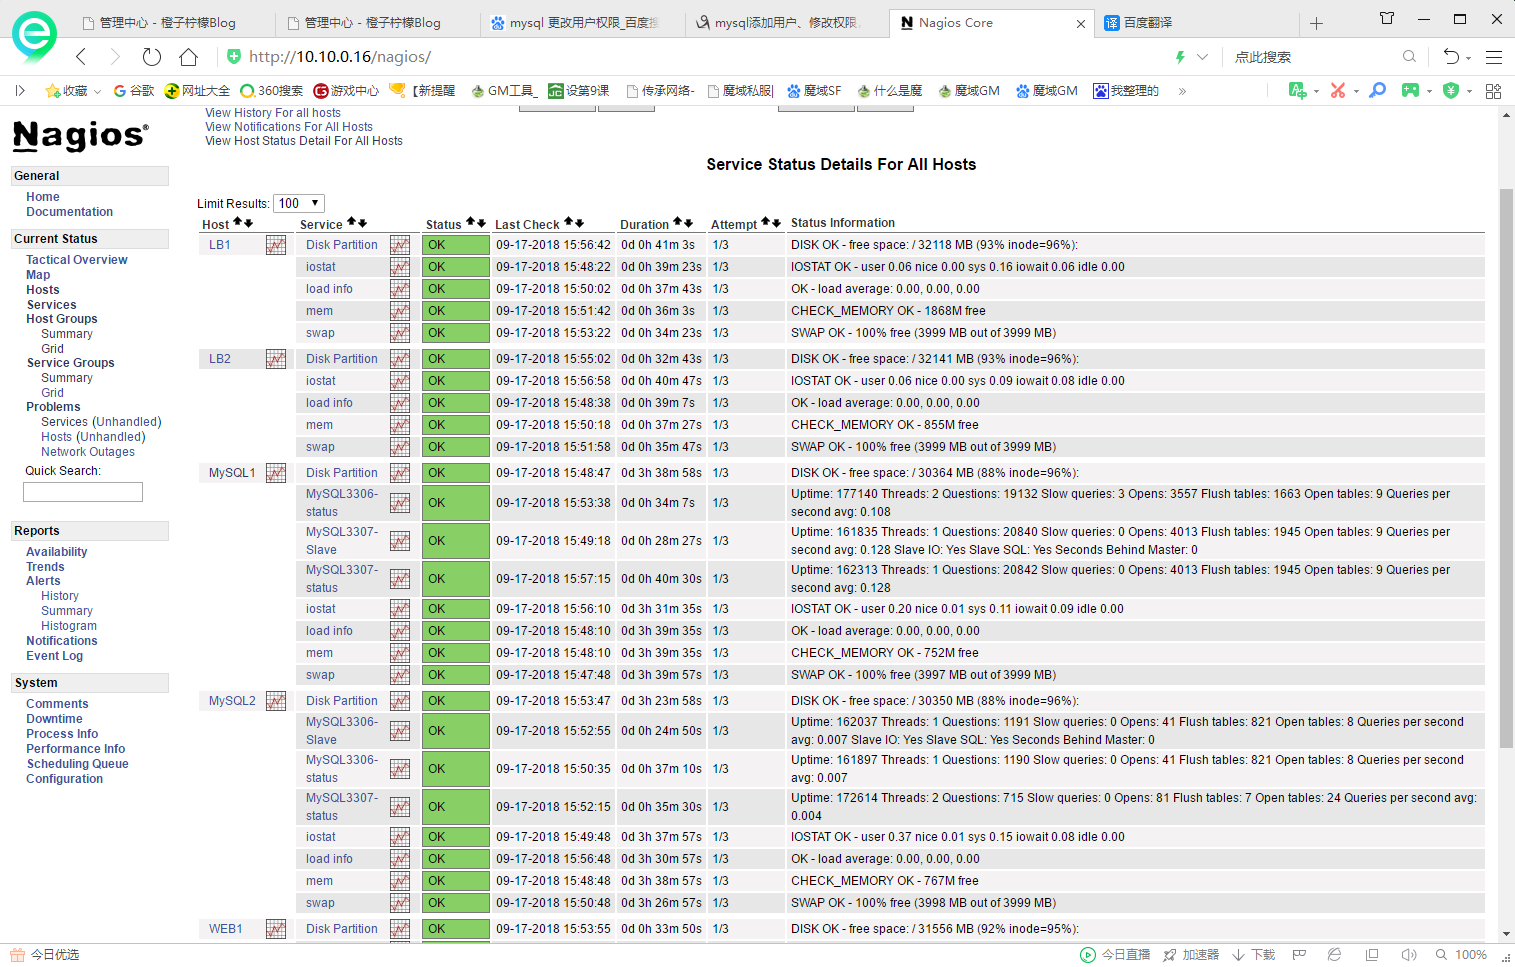Viewport: 1515px width, 967px height.
Task: Sort descending by Last Check column
Action: point(579,223)
